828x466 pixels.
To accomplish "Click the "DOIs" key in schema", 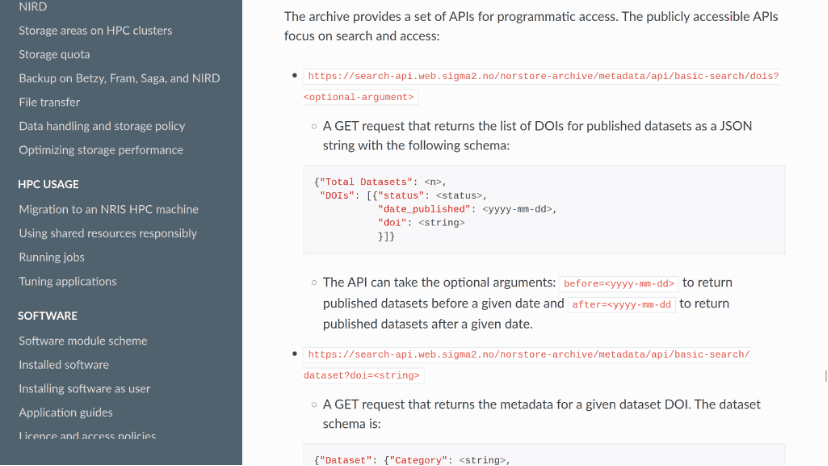I will click(x=336, y=195).
